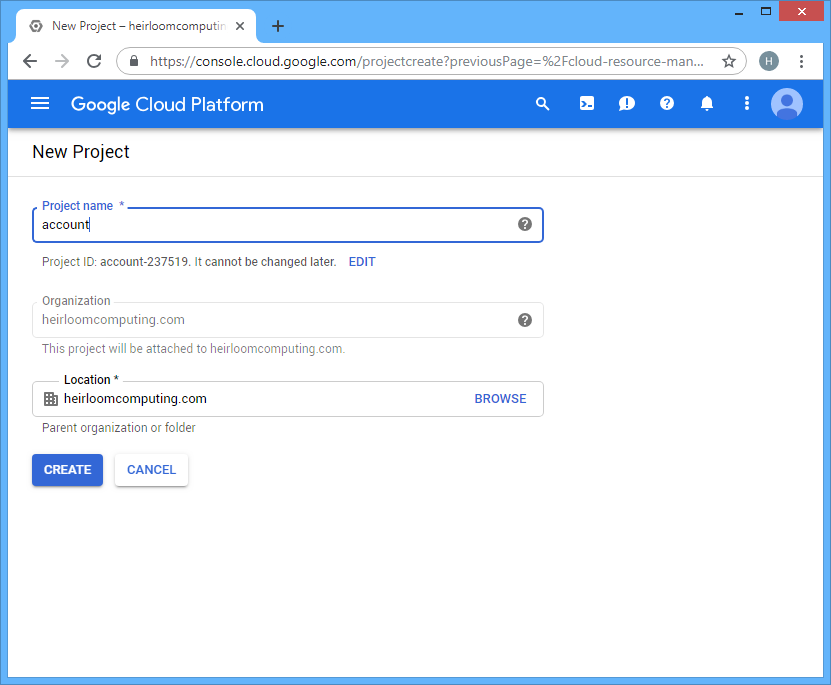Open Chrome's three-dot browser menu
Image resolution: width=831 pixels, height=685 pixels.
(x=801, y=61)
